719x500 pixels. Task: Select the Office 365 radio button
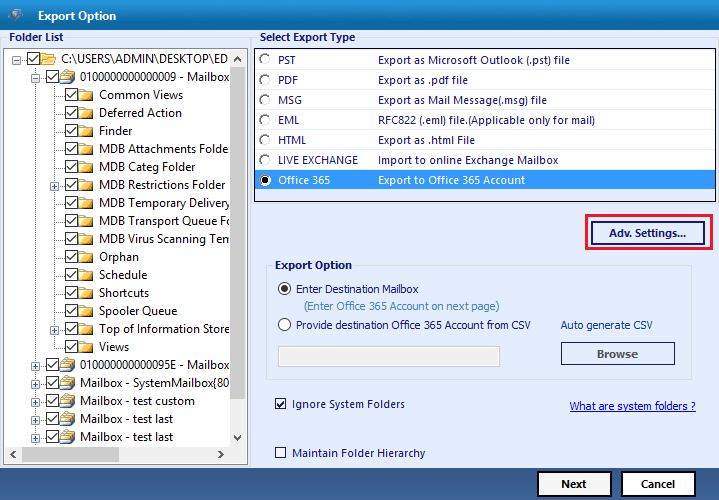pos(265,180)
